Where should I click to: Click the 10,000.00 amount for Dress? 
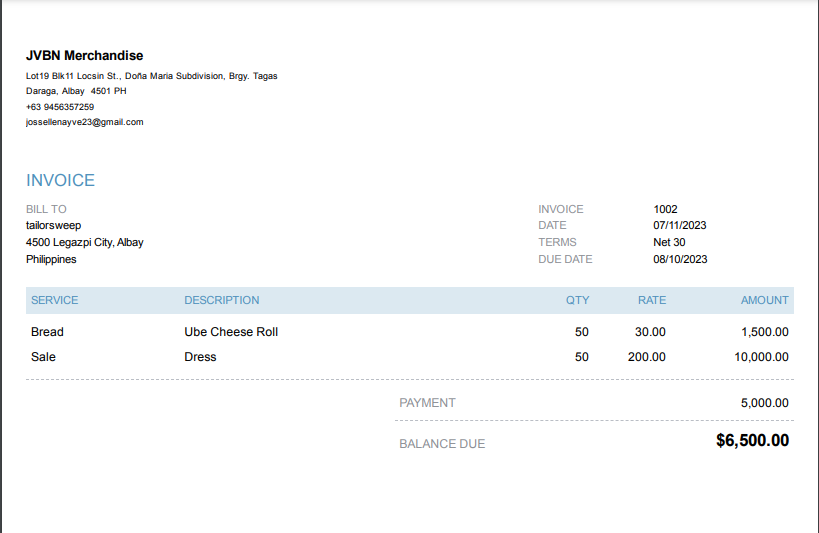tap(761, 357)
